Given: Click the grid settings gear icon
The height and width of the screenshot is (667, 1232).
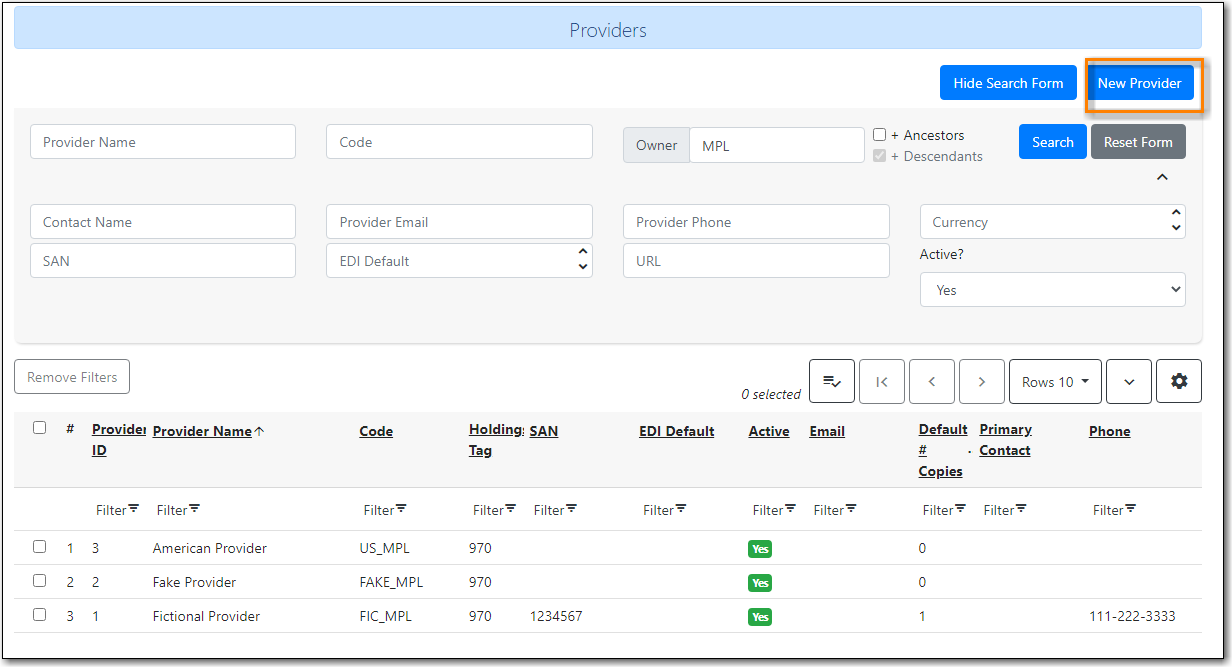Looking at the screenshot, I should [1178, 381].
